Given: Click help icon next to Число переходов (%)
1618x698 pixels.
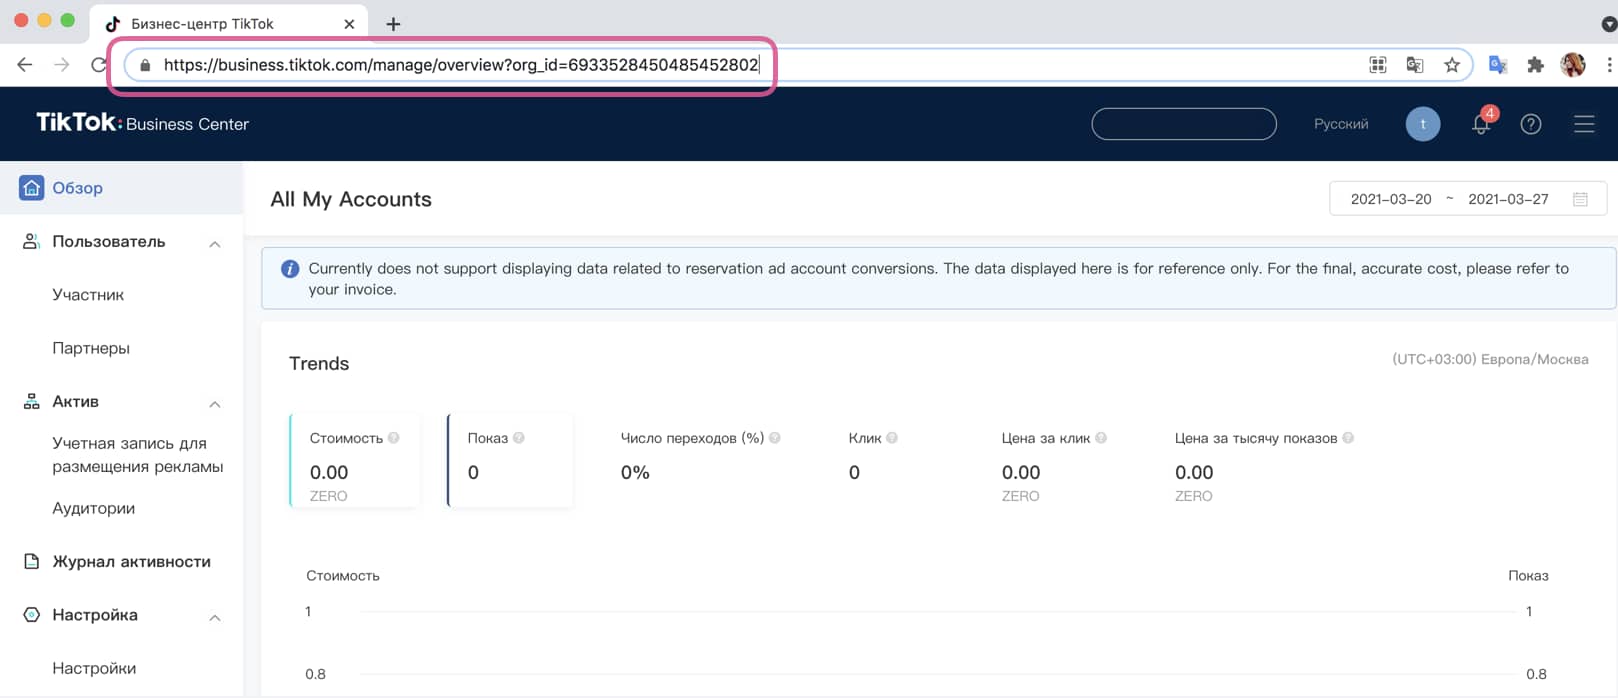Looking at the screenshot, I should (775, 438).
